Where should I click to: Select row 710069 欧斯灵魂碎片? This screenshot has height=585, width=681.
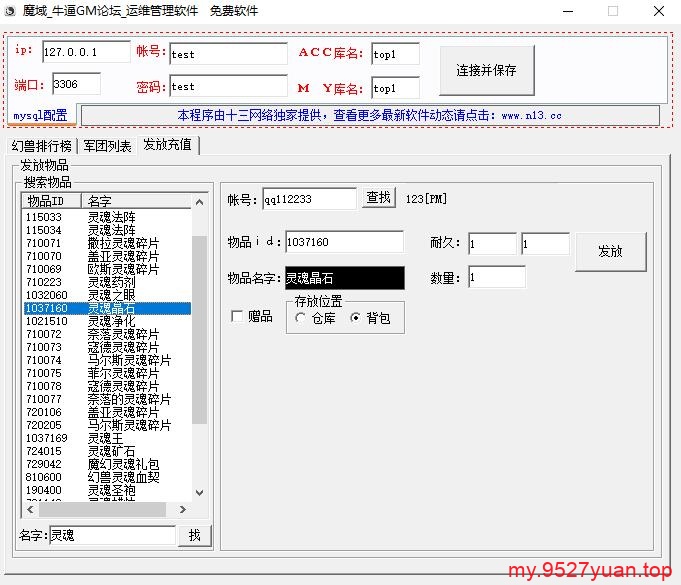(x=107, y=269)
